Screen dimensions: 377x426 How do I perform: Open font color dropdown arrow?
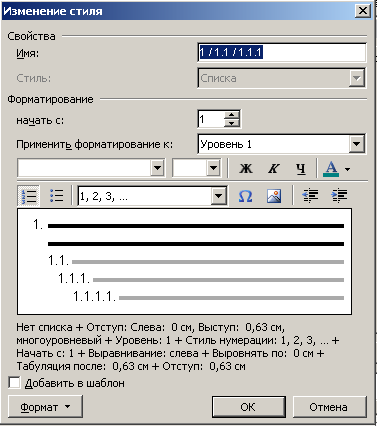(x=347, y=169)
